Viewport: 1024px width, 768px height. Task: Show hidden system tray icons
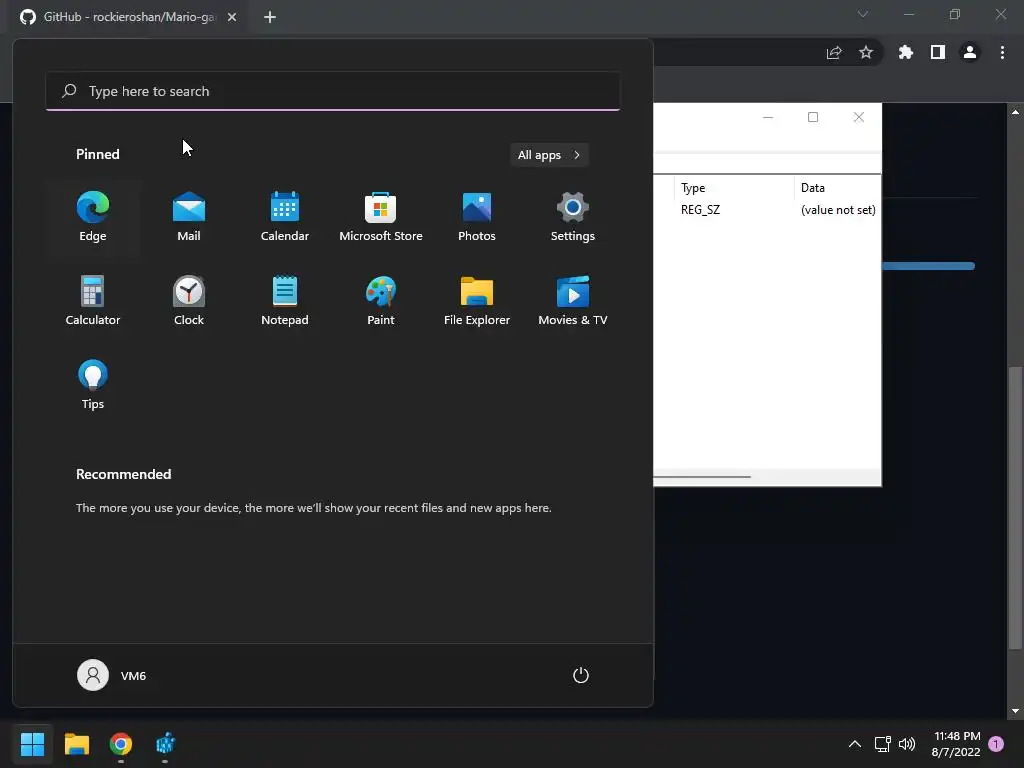click(x=854, y=744)
